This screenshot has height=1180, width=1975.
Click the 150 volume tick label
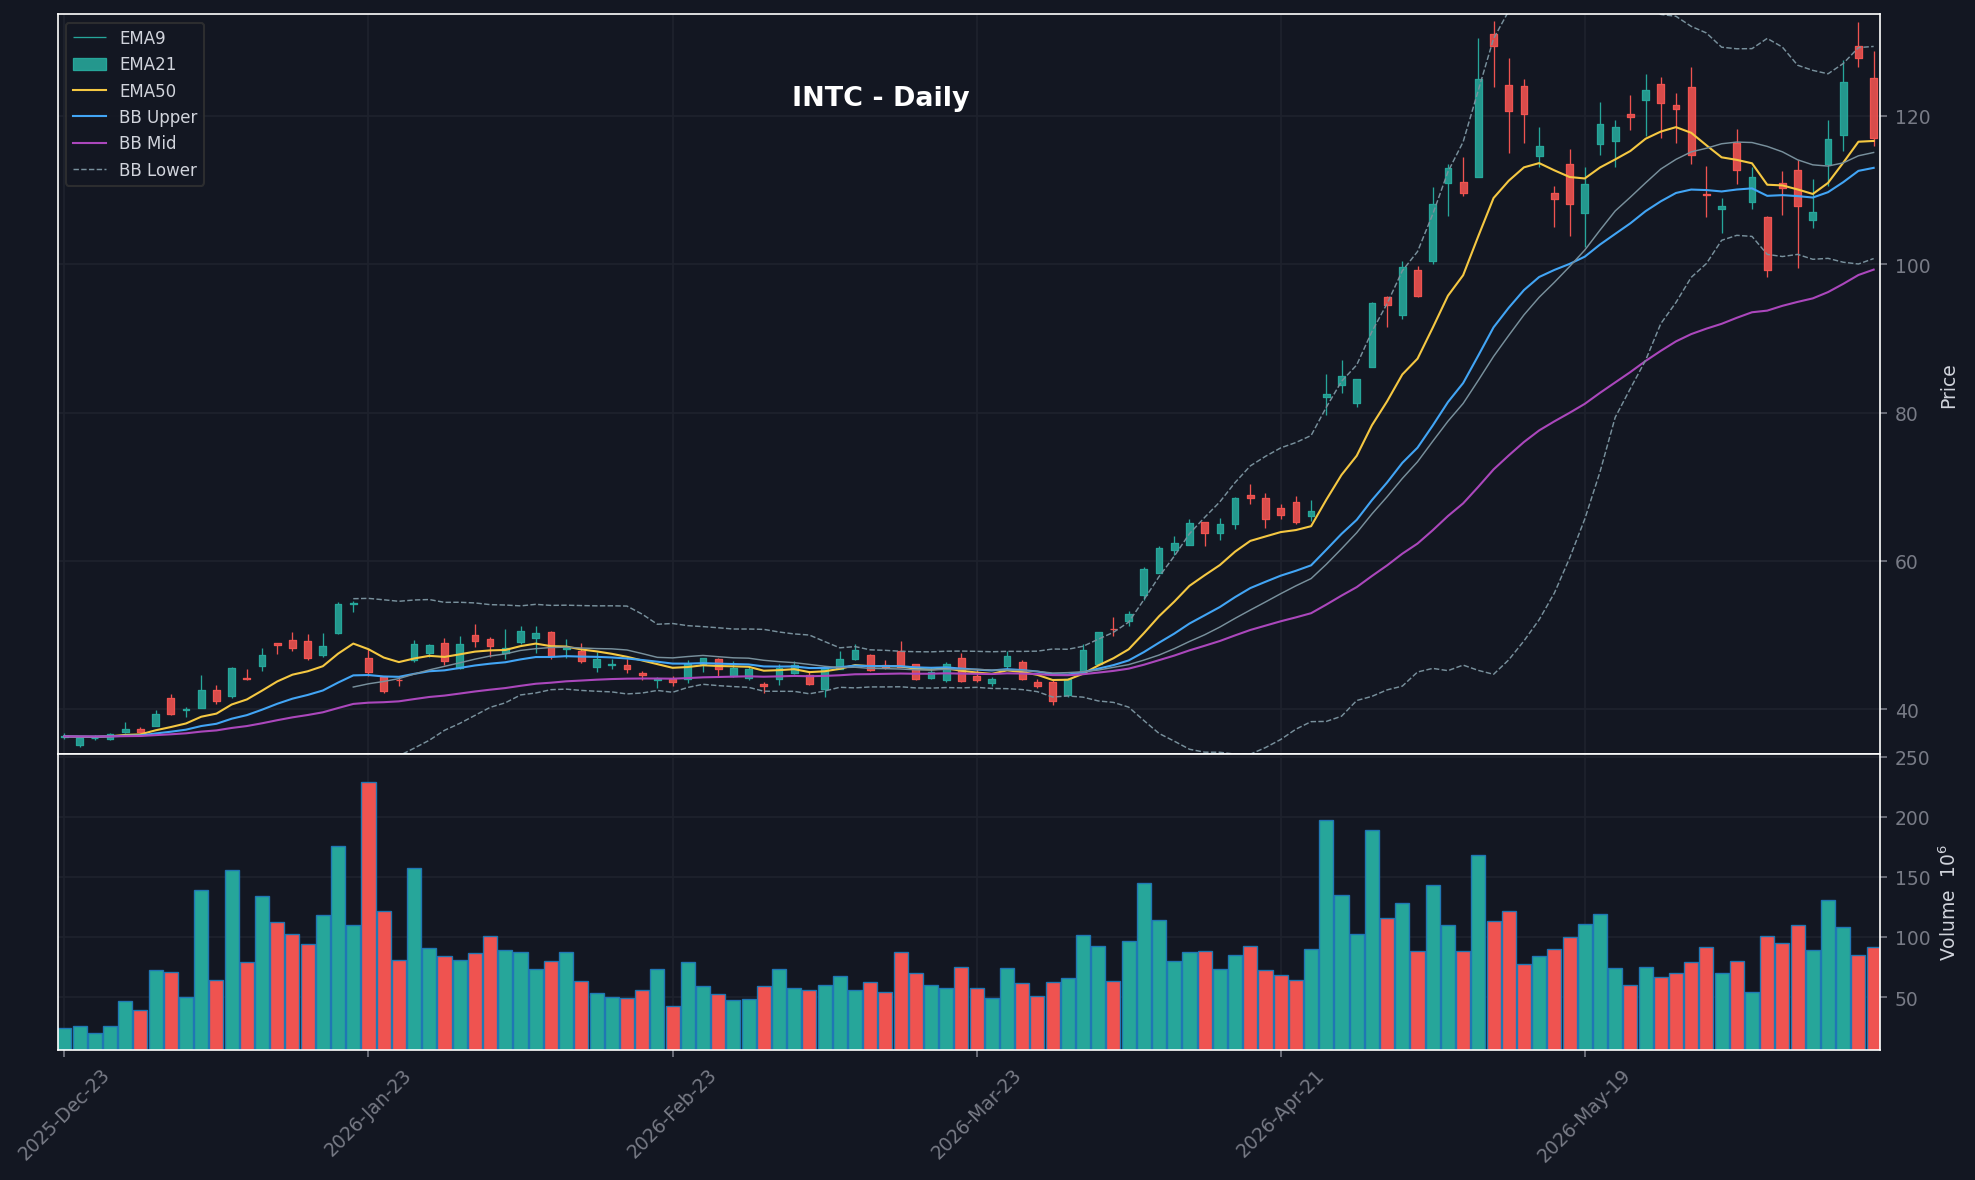[x=1913, y=878]
